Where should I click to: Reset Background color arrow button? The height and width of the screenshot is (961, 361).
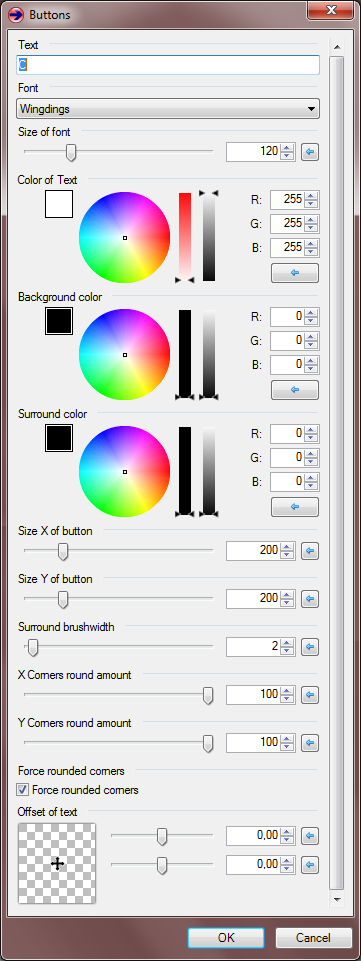coord(295,389)
